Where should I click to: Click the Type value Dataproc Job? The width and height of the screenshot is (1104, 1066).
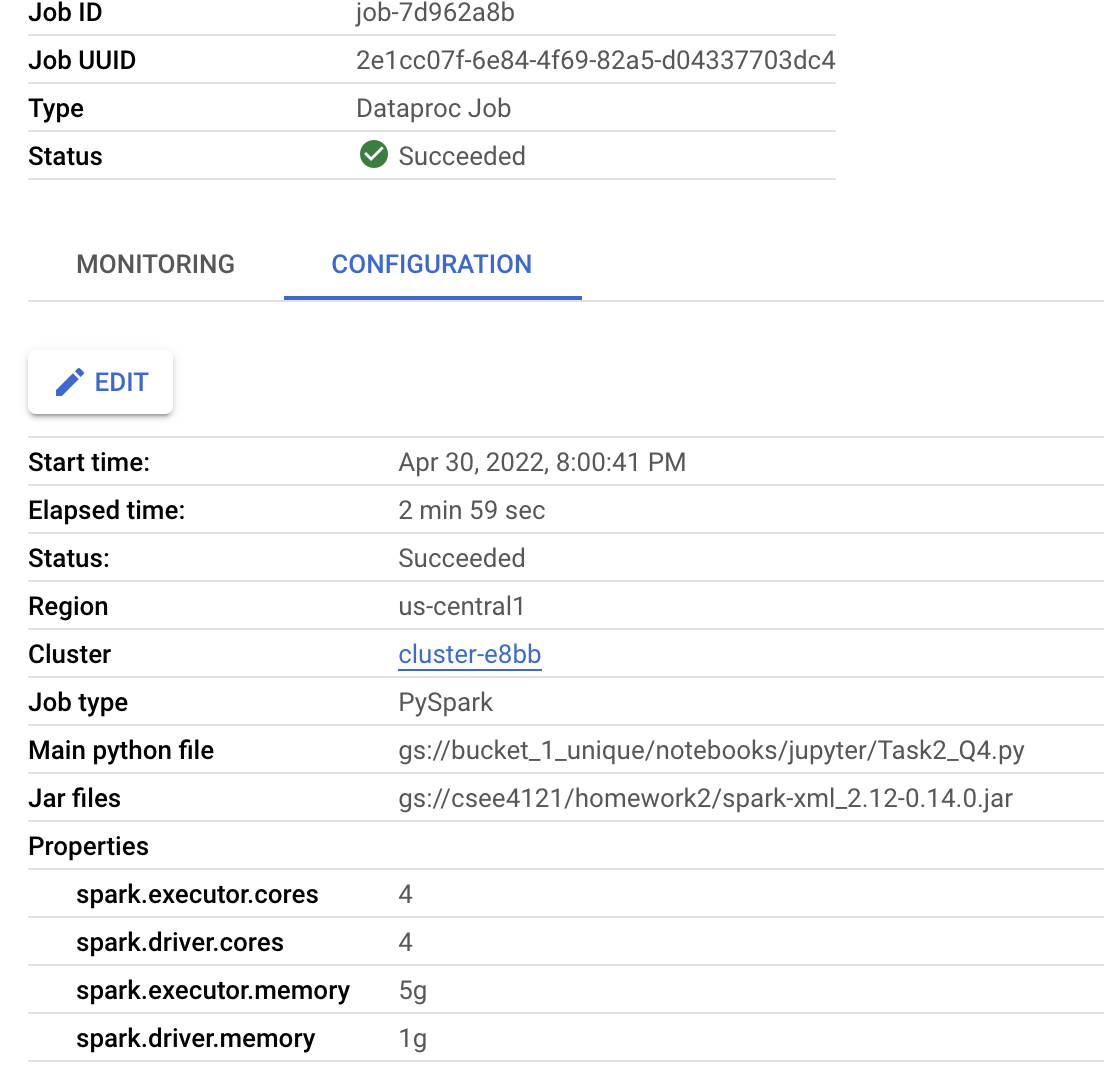pyautogui.click(x=434, y=108)
